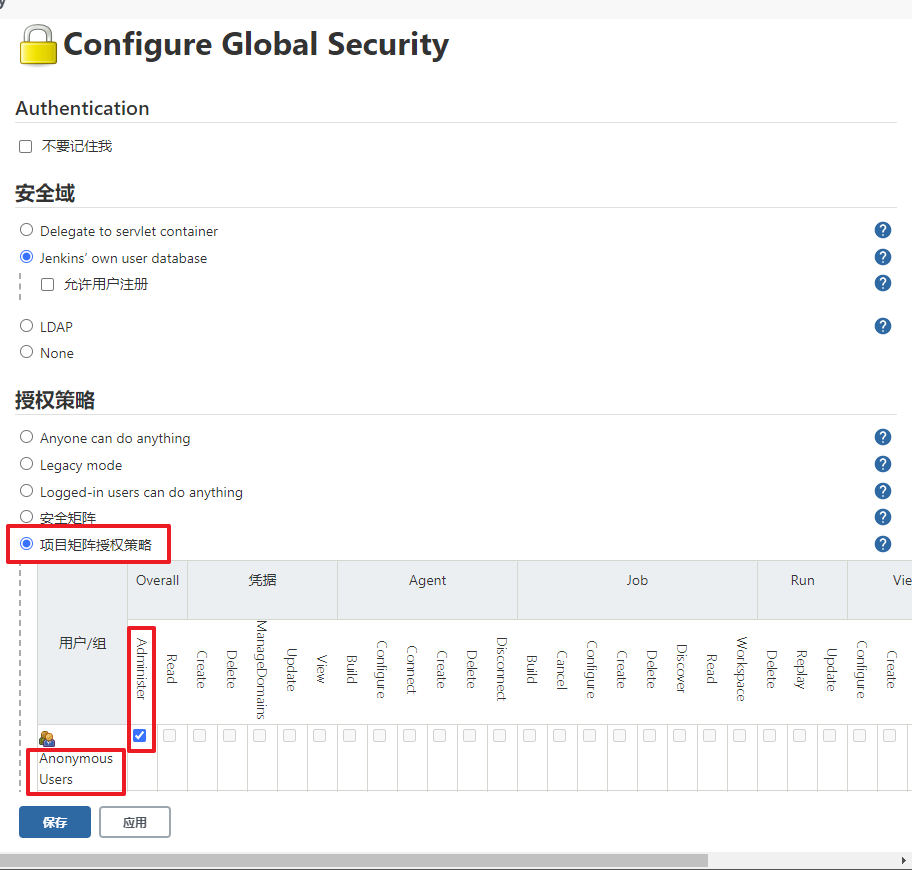Check Job Workspace for Anonymous Users
The image size is (912, 870).
pyautogui.click(x=739, y=736)
